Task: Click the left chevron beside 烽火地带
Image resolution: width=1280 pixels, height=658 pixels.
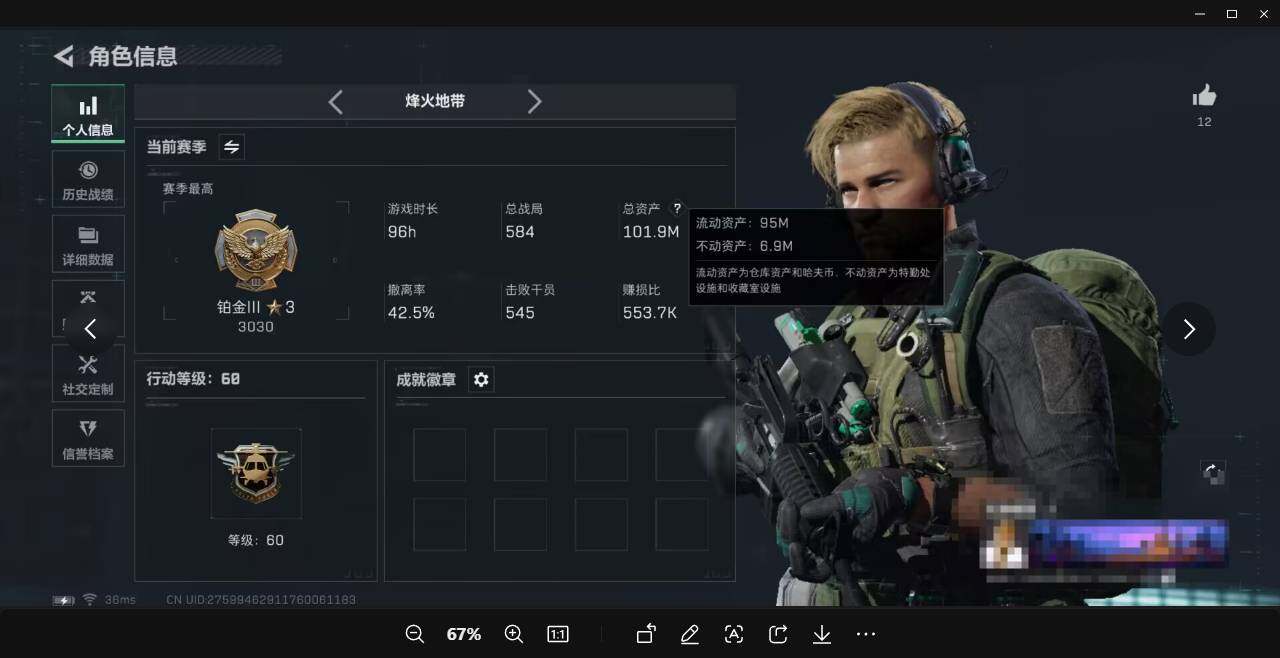Action: click(x=335, y=101)
